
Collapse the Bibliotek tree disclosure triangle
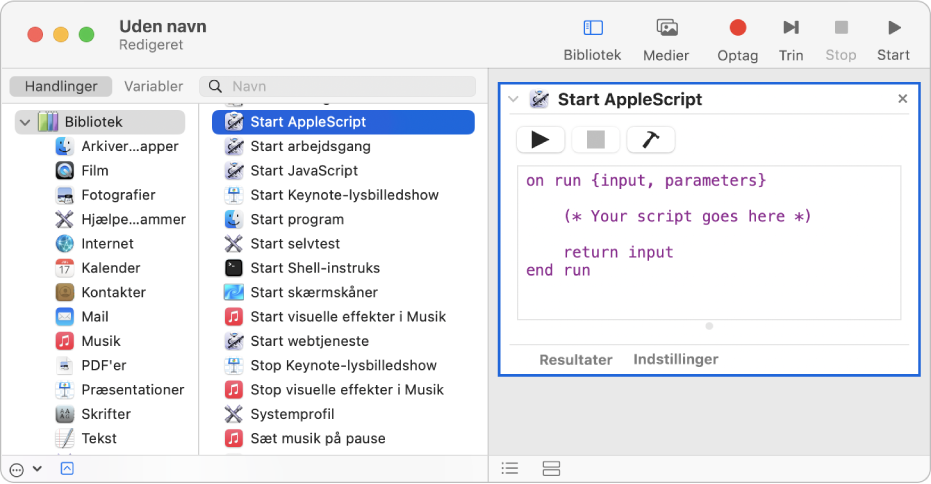pos(23,122)
